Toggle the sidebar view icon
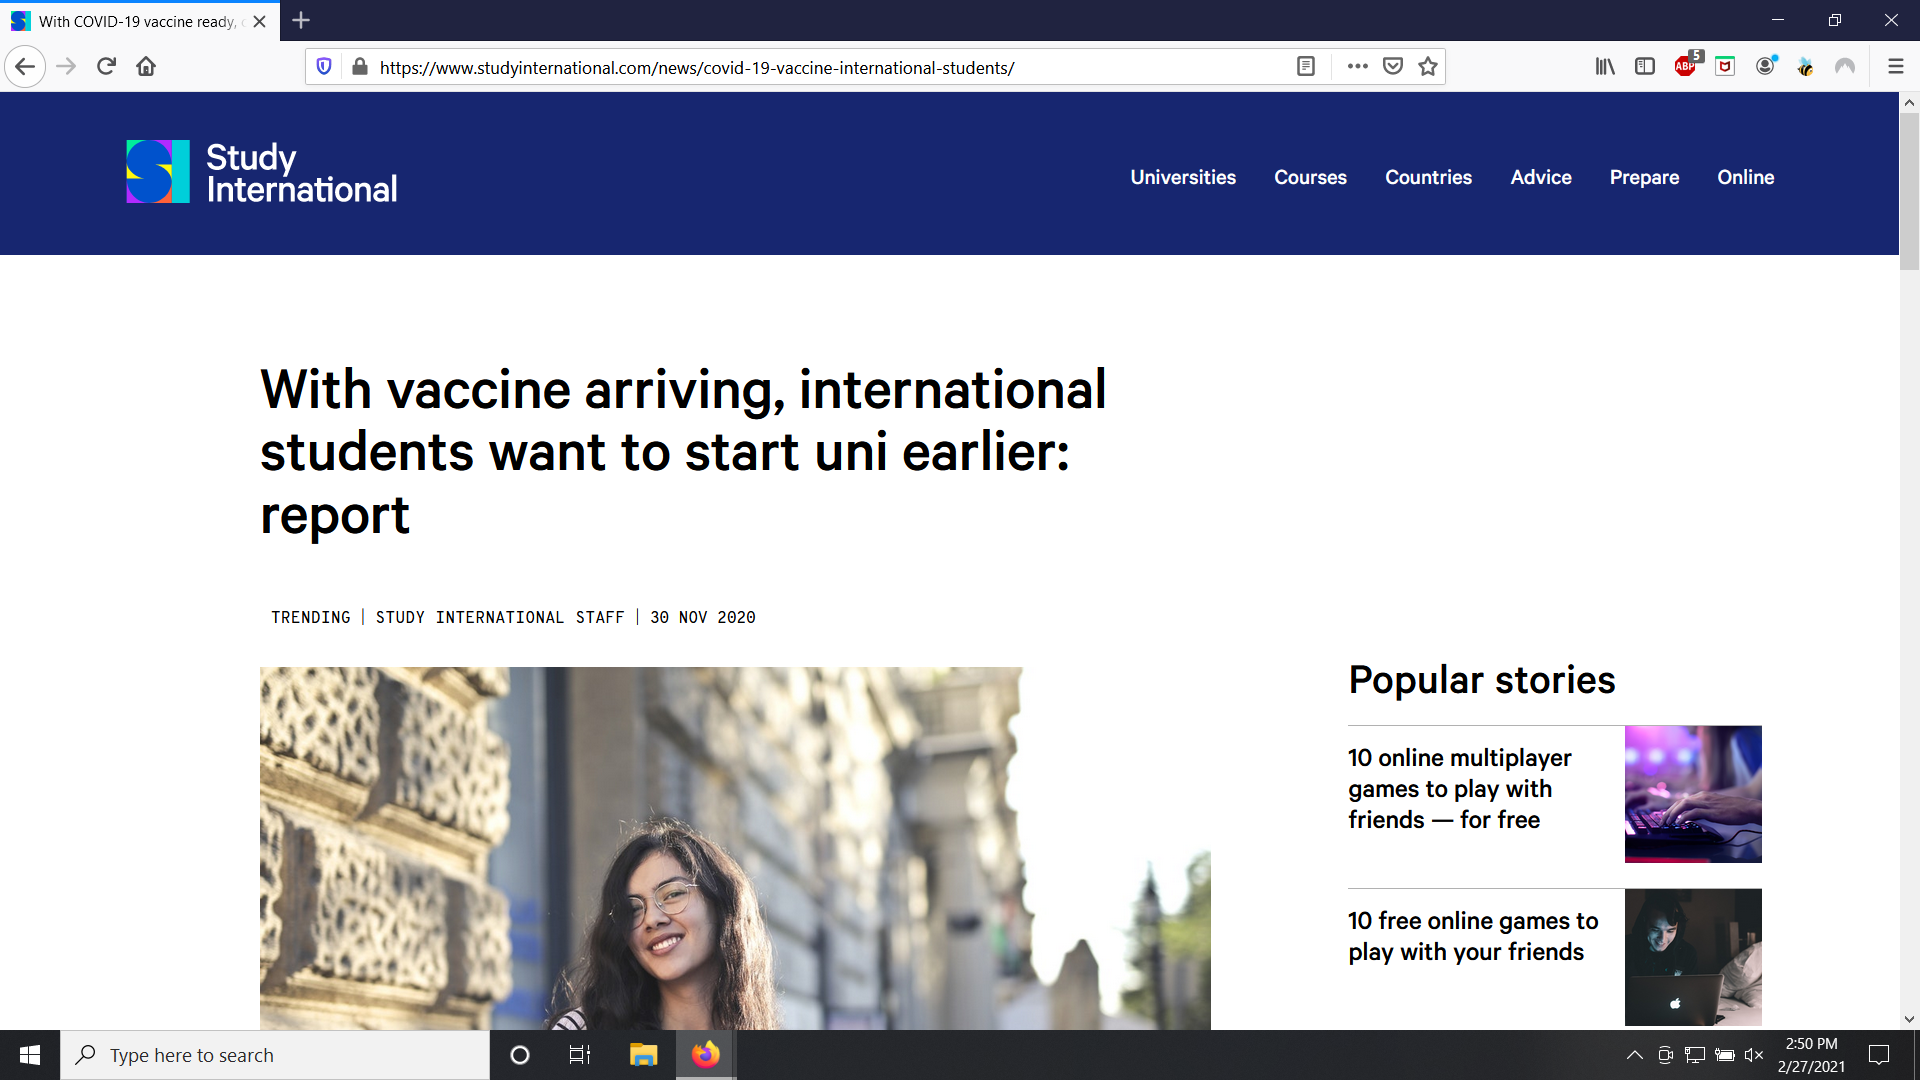Image resolution: width=1920 pixels, height=1080 pixels. click(x=1645, y=67)
